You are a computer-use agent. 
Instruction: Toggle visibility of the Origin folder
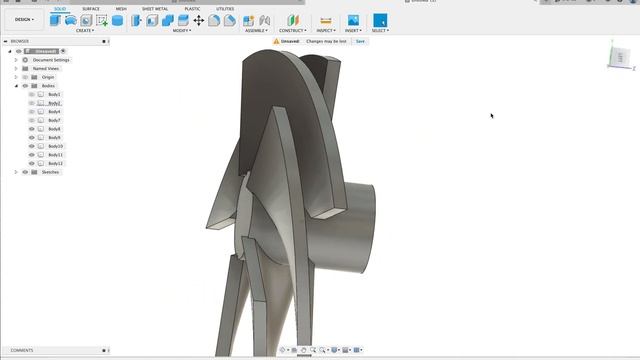pyautogui.click(x=25, y=77)
